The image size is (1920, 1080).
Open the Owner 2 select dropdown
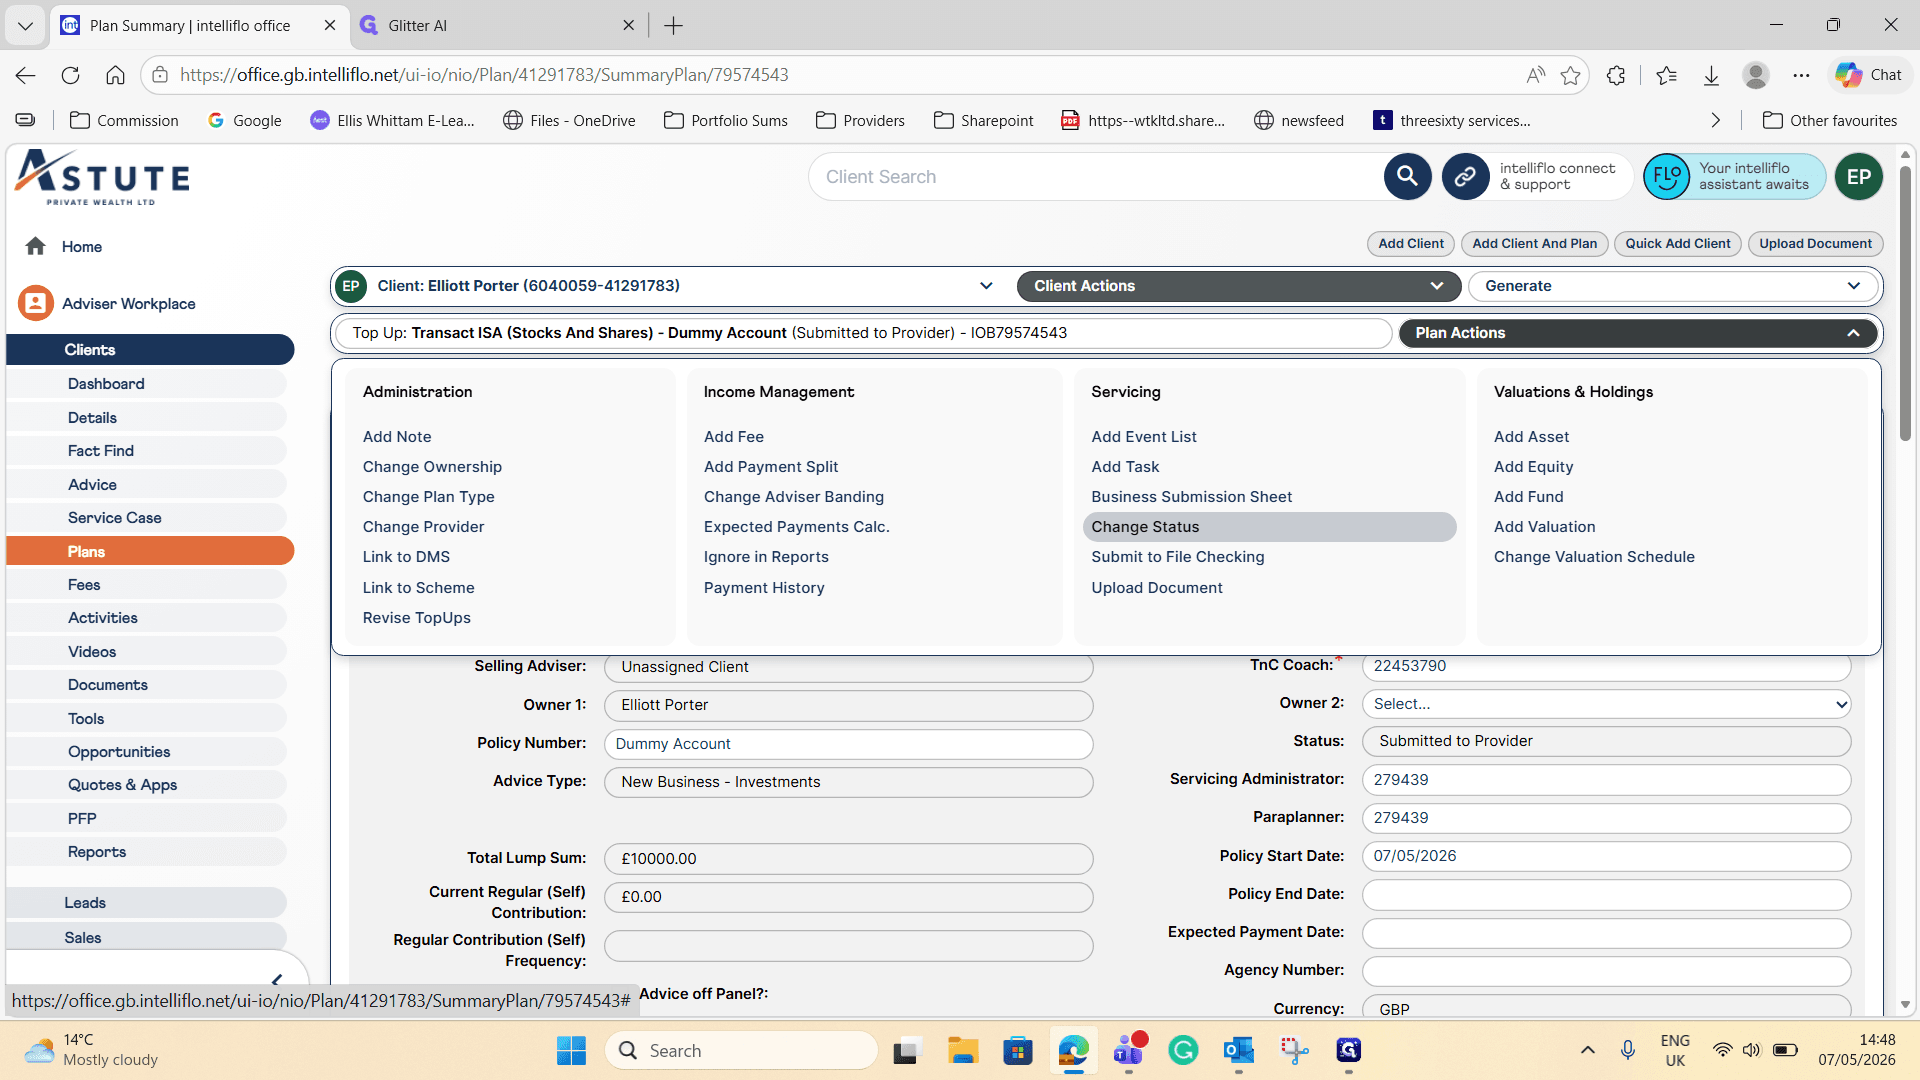[1606, 704]
